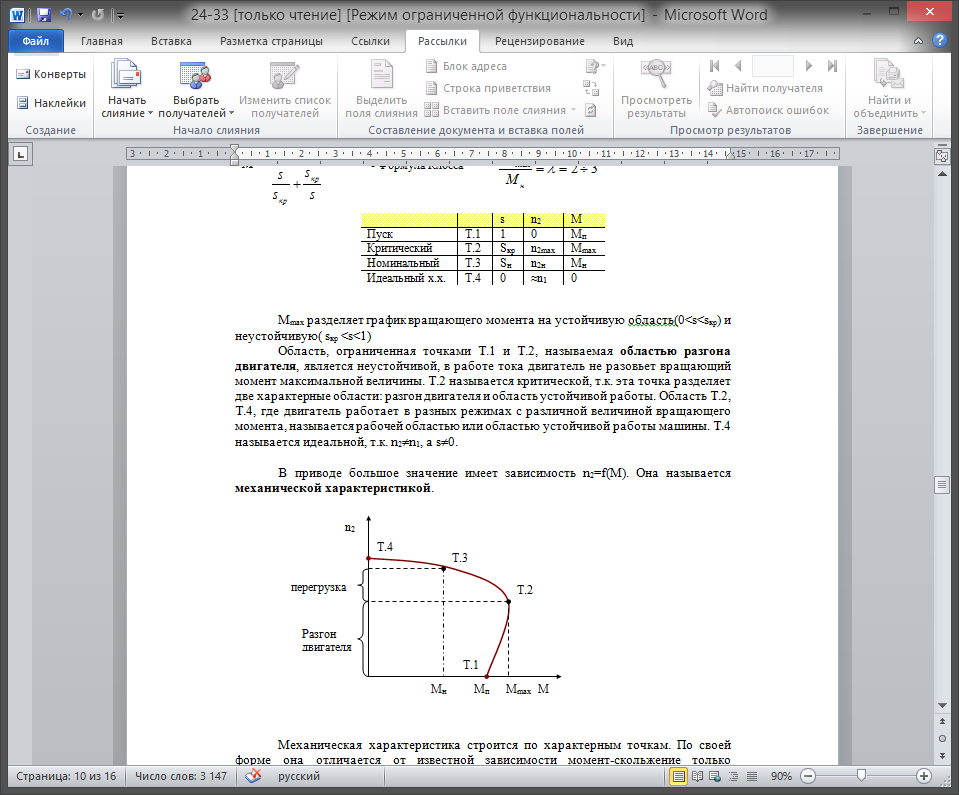
Task: Click the proofing errors icon in status bar
Action: click(x=253, y=776)
